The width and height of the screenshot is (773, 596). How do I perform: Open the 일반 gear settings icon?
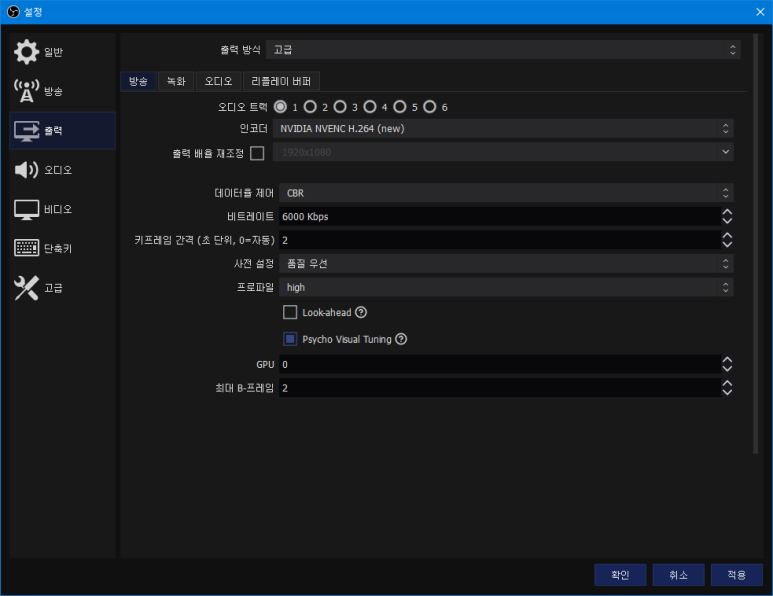(26, 52)
